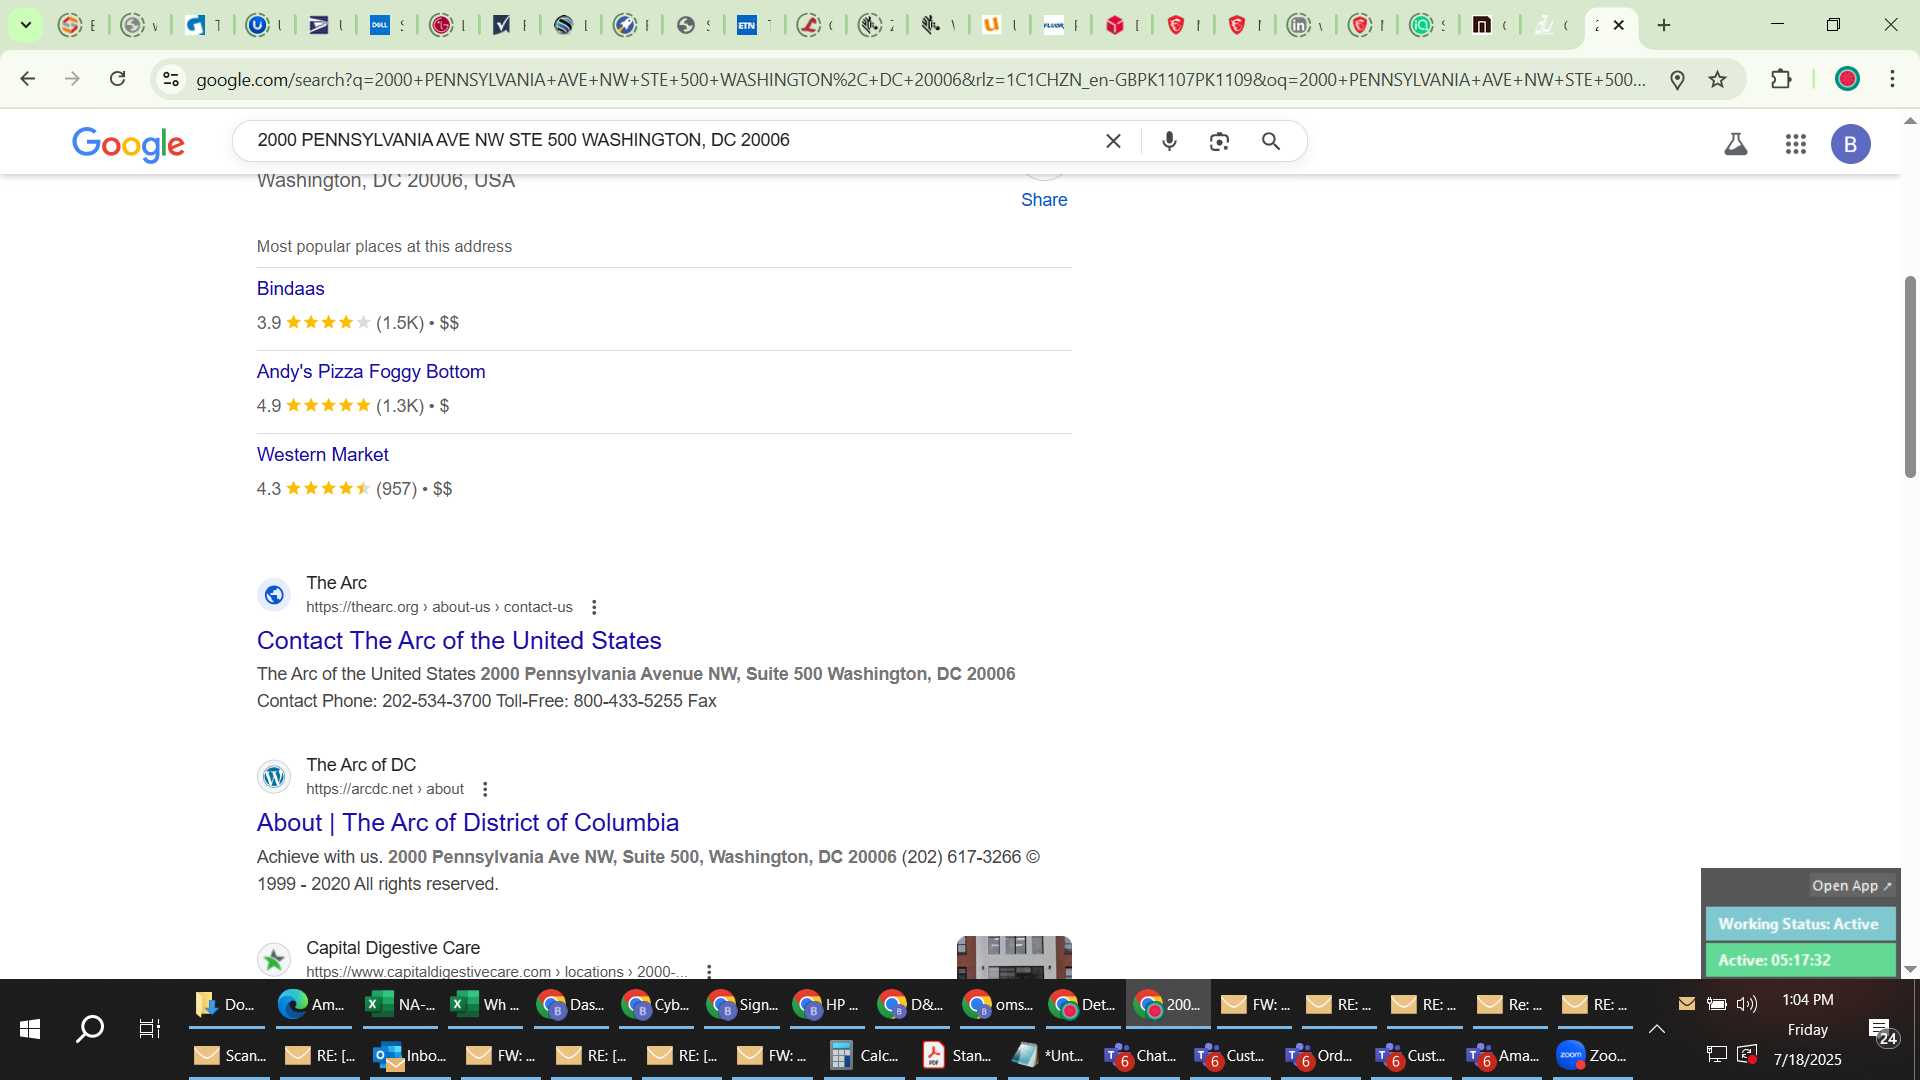The width and height of the screenshot is (1920, 1080).
Task: Open notification center with 24 badge
Action: (1882, 1031)
